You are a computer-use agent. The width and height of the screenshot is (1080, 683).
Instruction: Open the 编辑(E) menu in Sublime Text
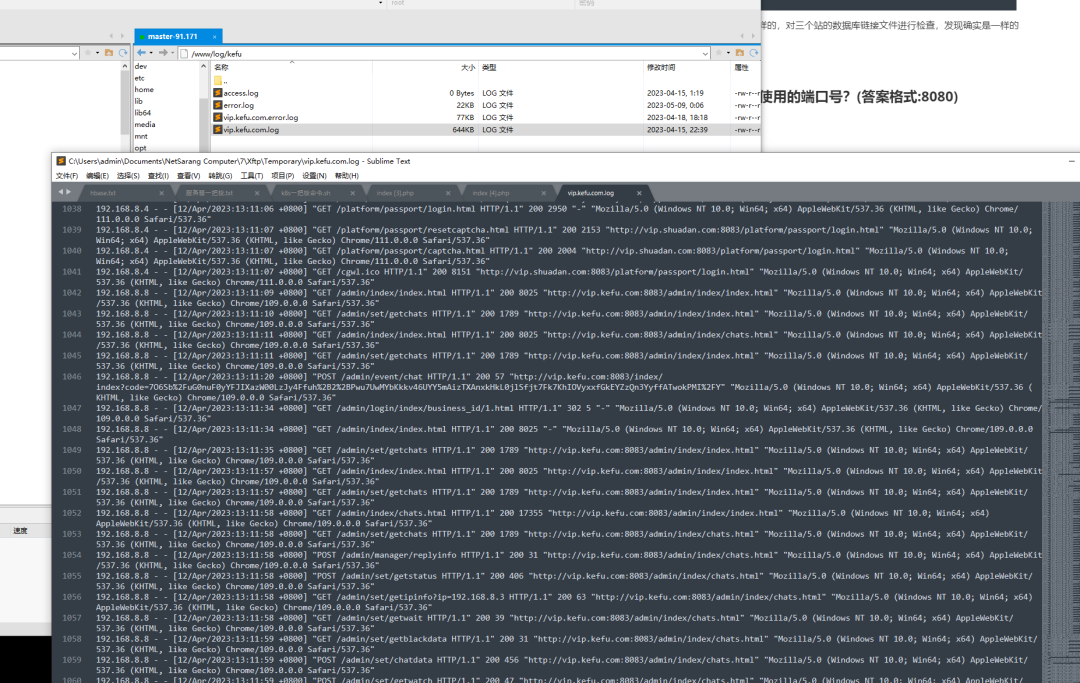click(x=97, y=176)
